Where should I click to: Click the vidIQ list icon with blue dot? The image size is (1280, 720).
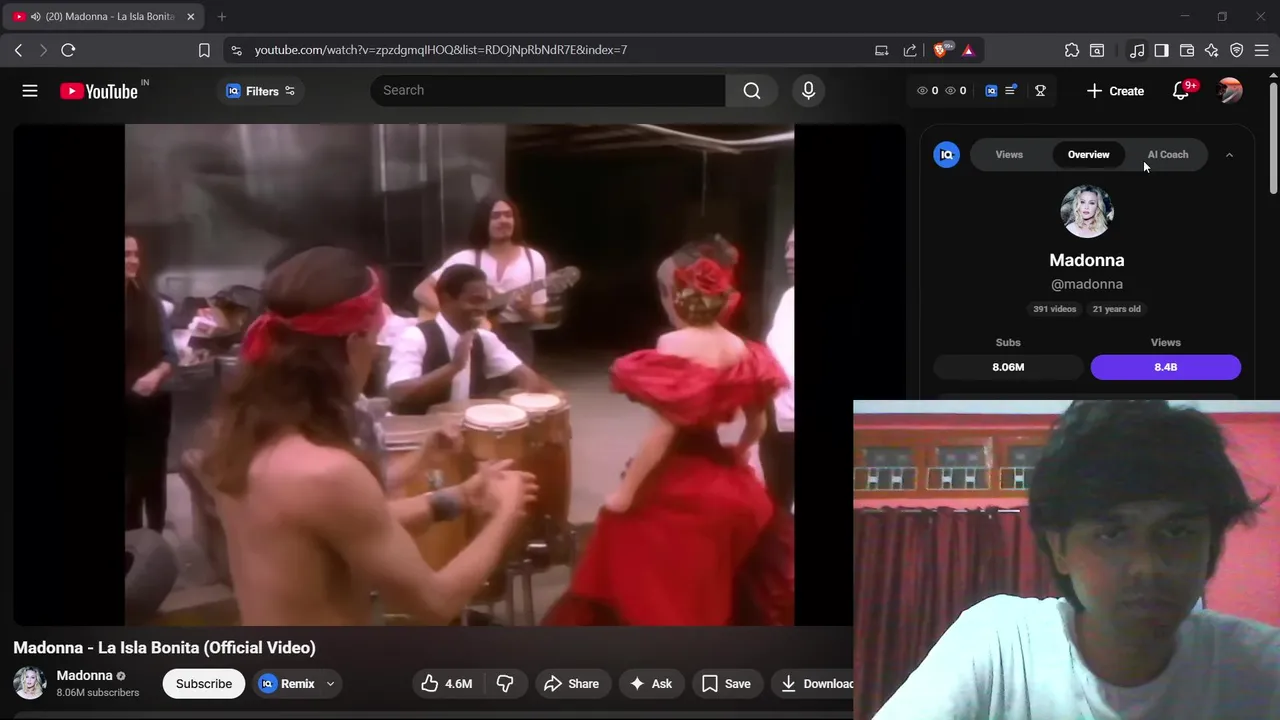coord(1010,91)
